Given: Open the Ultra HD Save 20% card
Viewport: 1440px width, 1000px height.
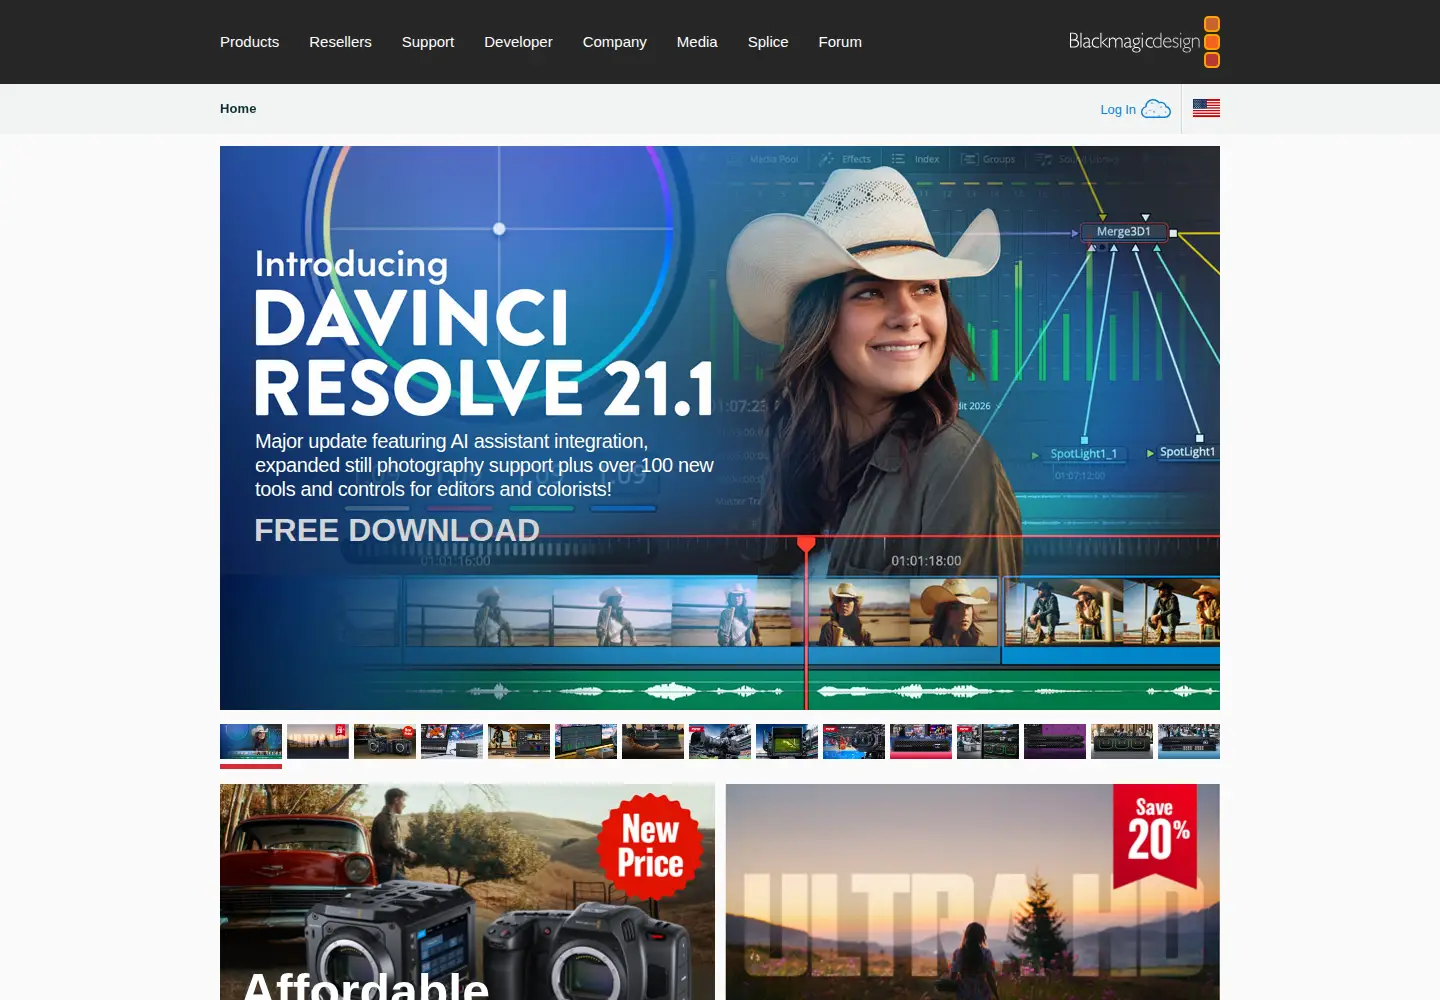Looking at the screenshot, I should 973,892.
